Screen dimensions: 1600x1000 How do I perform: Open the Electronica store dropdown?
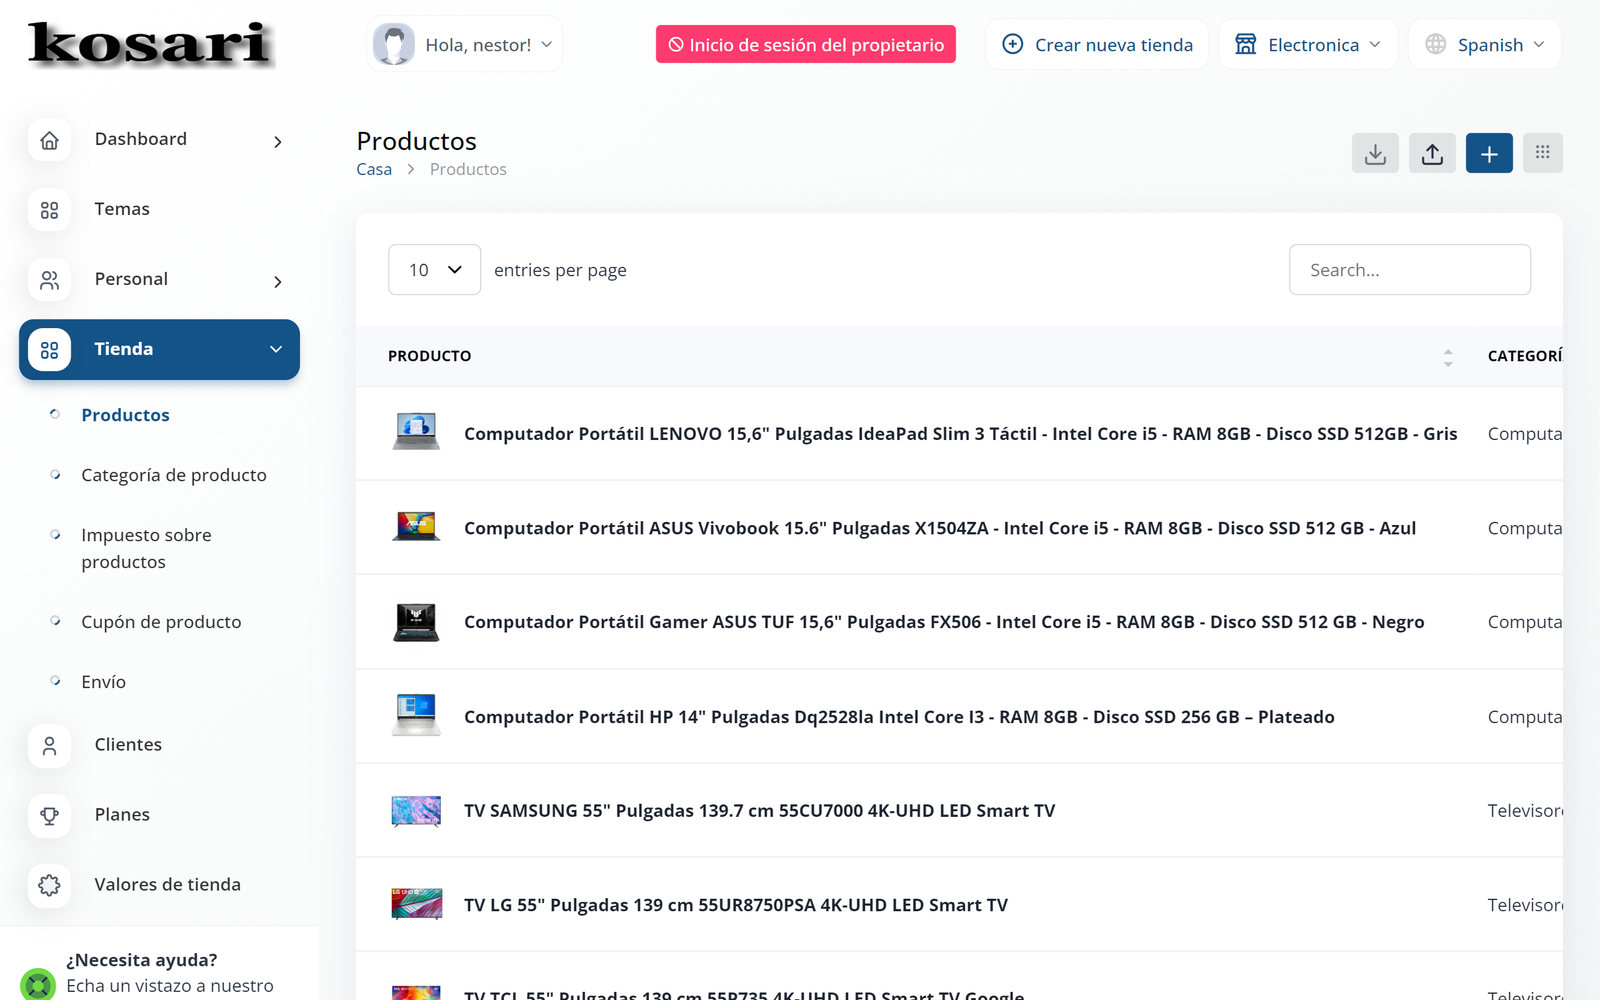point(1308,45)
